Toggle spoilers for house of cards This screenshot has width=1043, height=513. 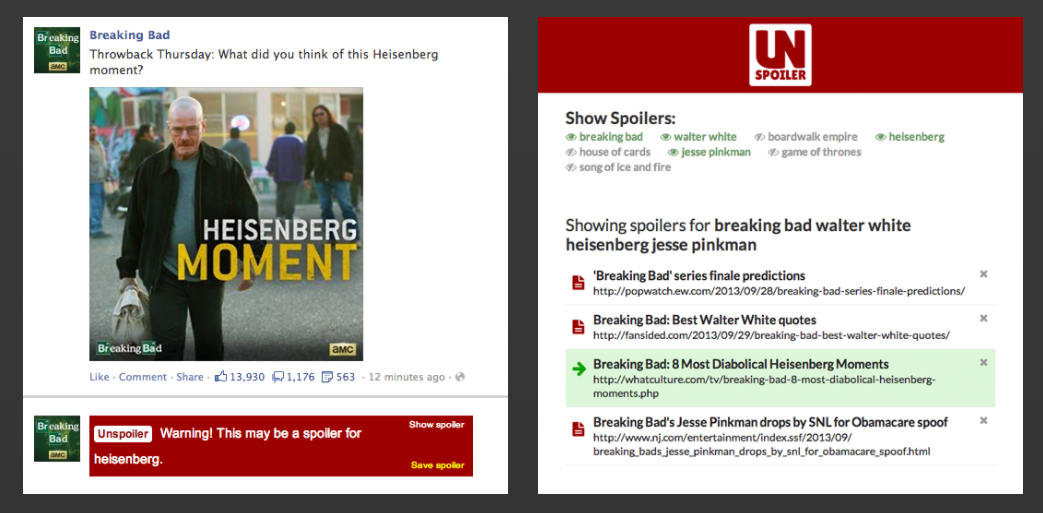(x=608, y=152)
